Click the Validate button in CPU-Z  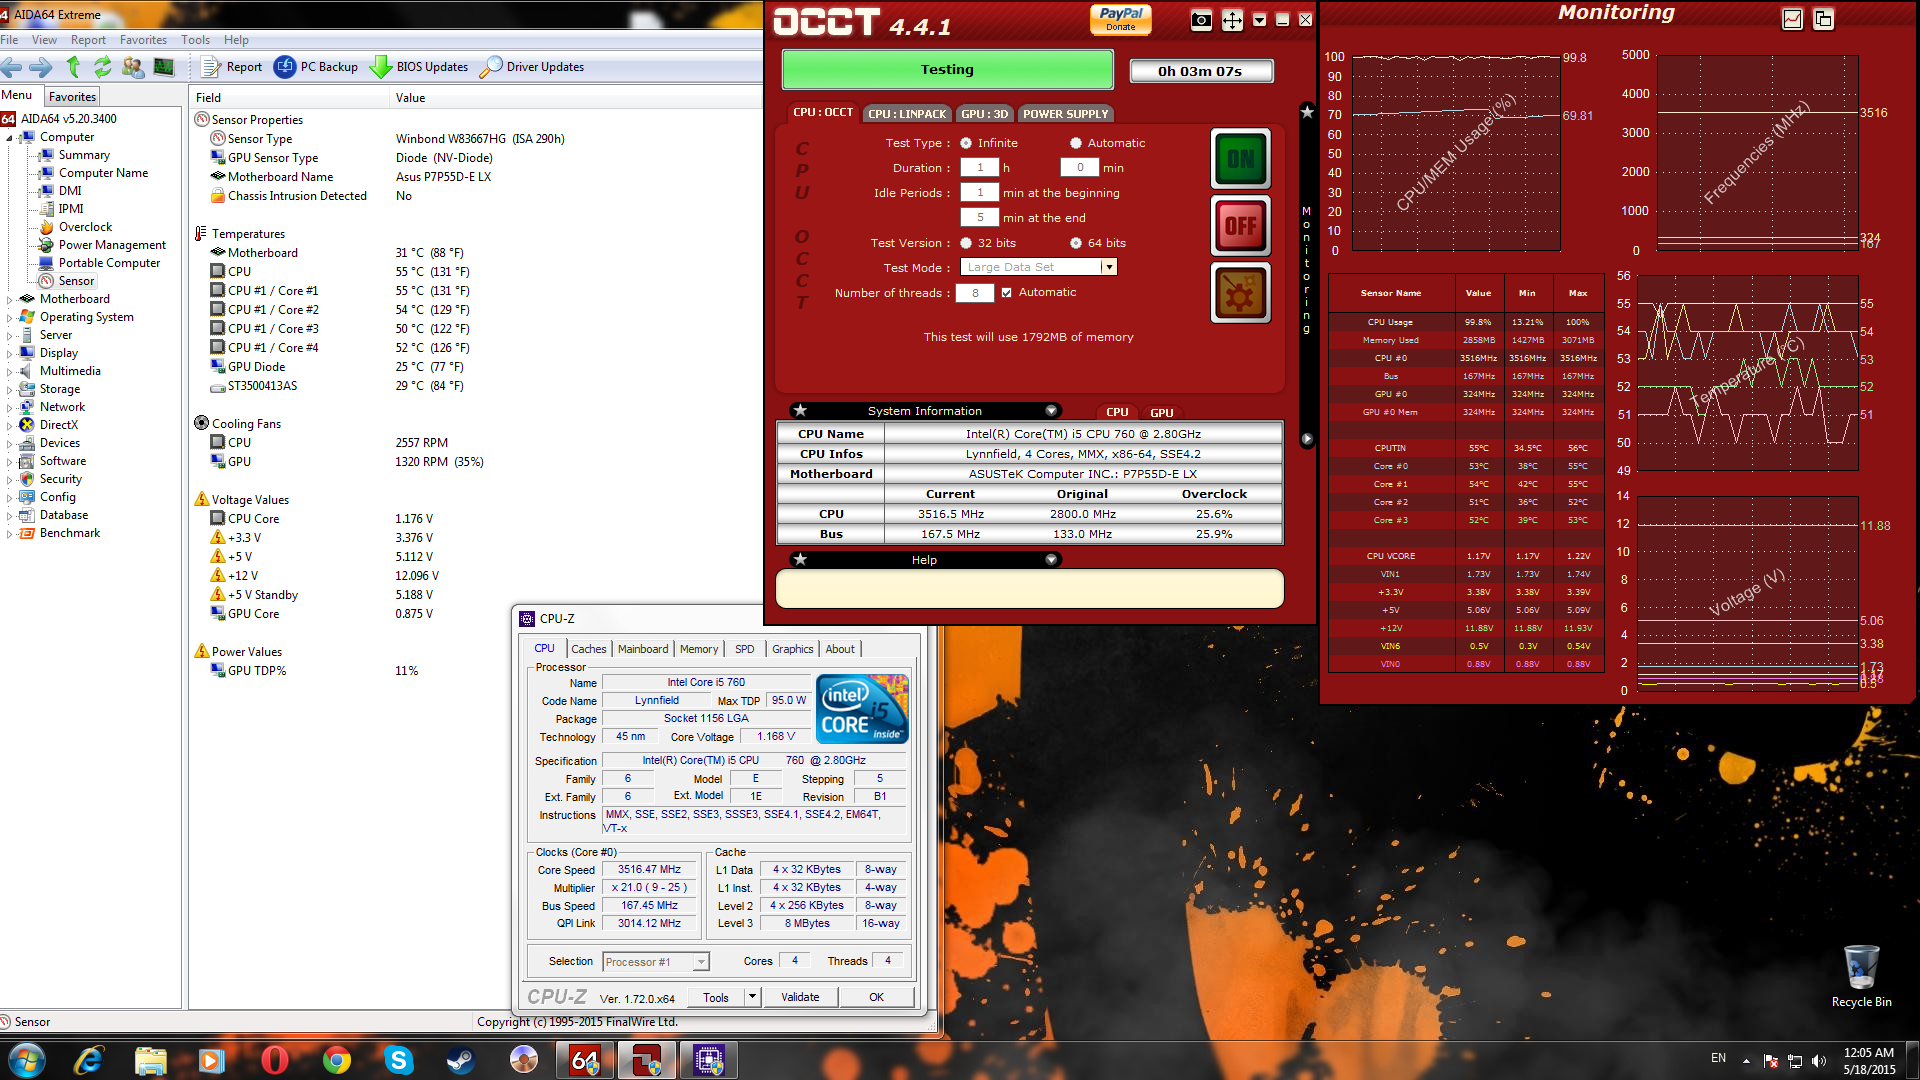pos(799,997)
